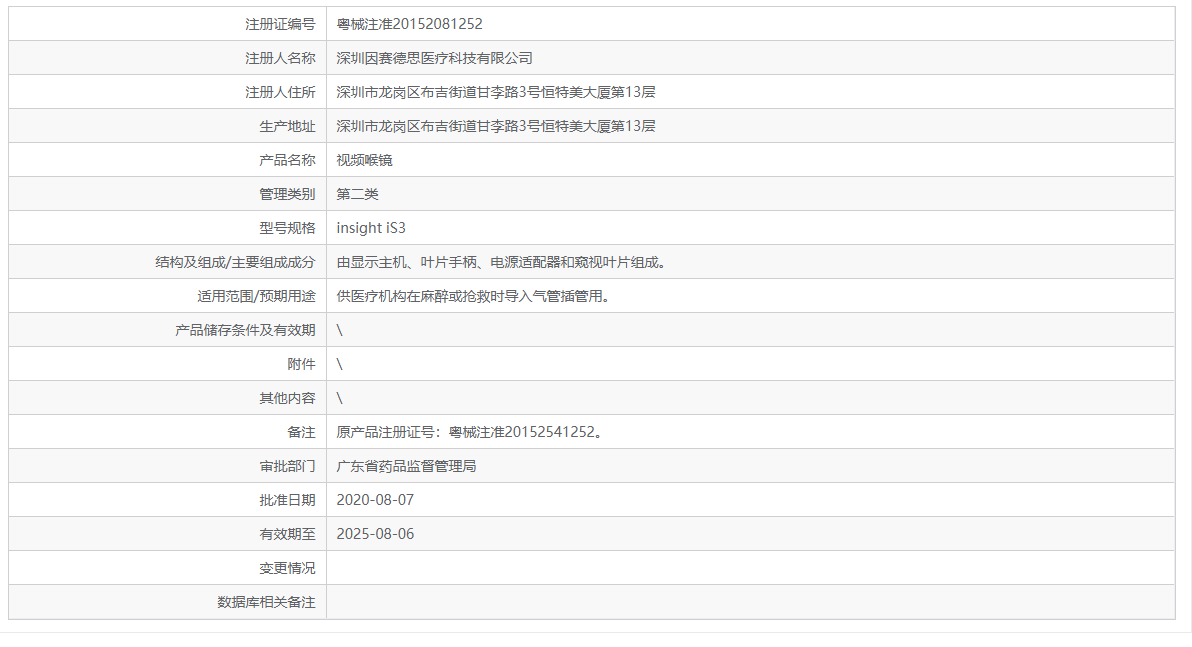Screen dimensions: 1192x647
Task: Select the 生产地址 row label
Action: pos(289,125)
